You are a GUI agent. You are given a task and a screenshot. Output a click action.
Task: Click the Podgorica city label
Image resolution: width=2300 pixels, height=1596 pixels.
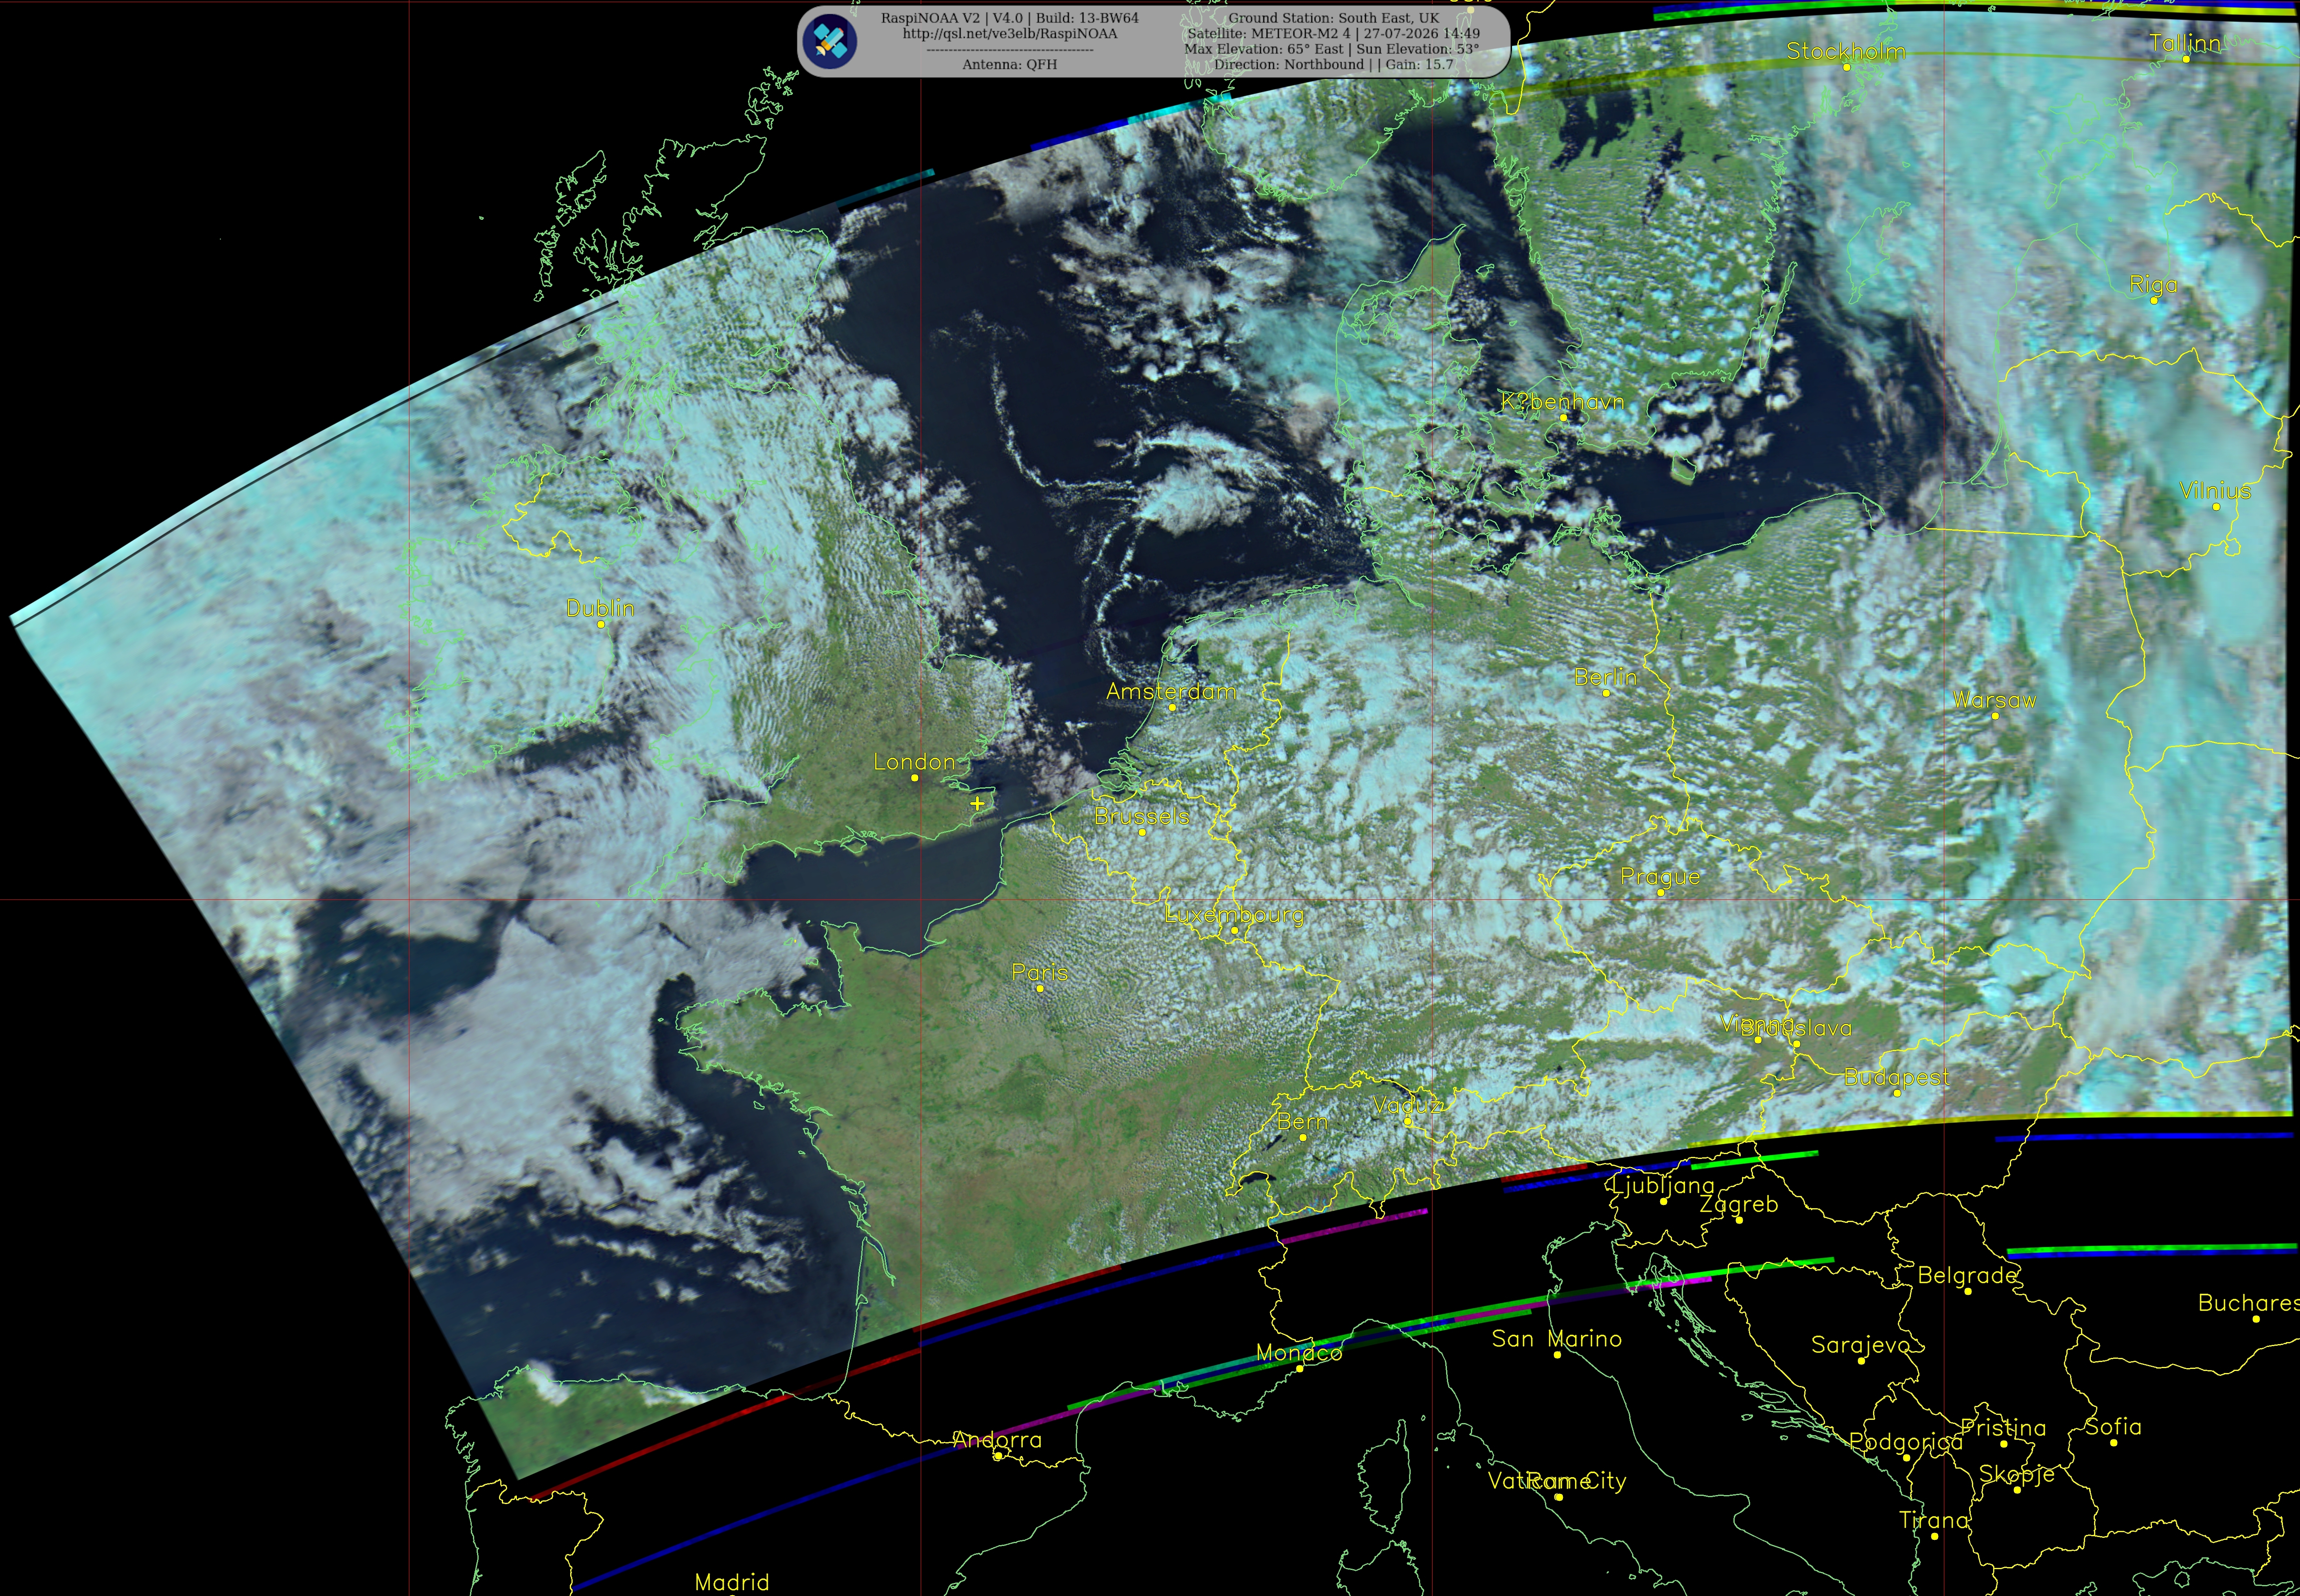click(x=1906, y=1442)
